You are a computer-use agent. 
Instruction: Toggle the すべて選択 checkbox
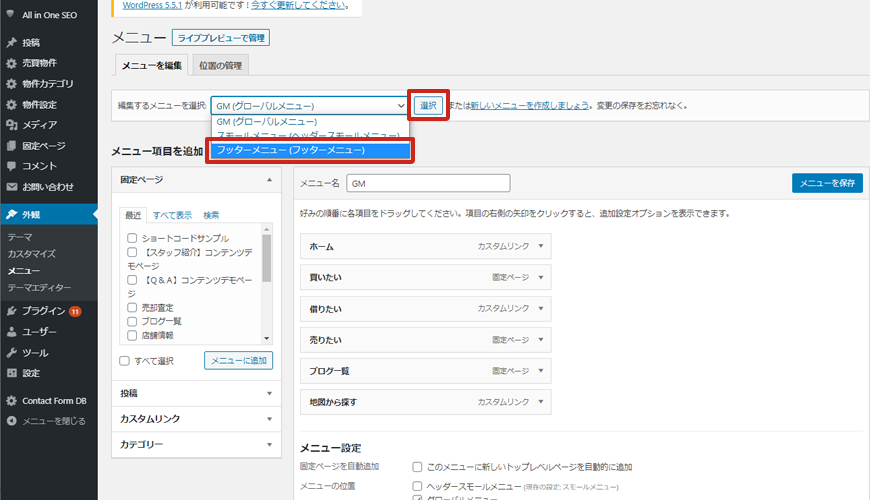(124, 361)
